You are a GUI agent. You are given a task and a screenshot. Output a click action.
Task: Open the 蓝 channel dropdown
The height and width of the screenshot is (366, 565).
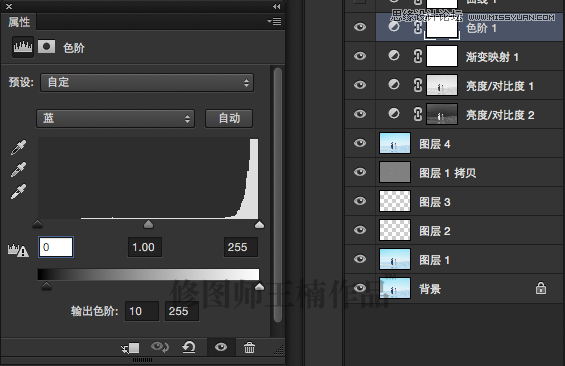click(115, 119)
